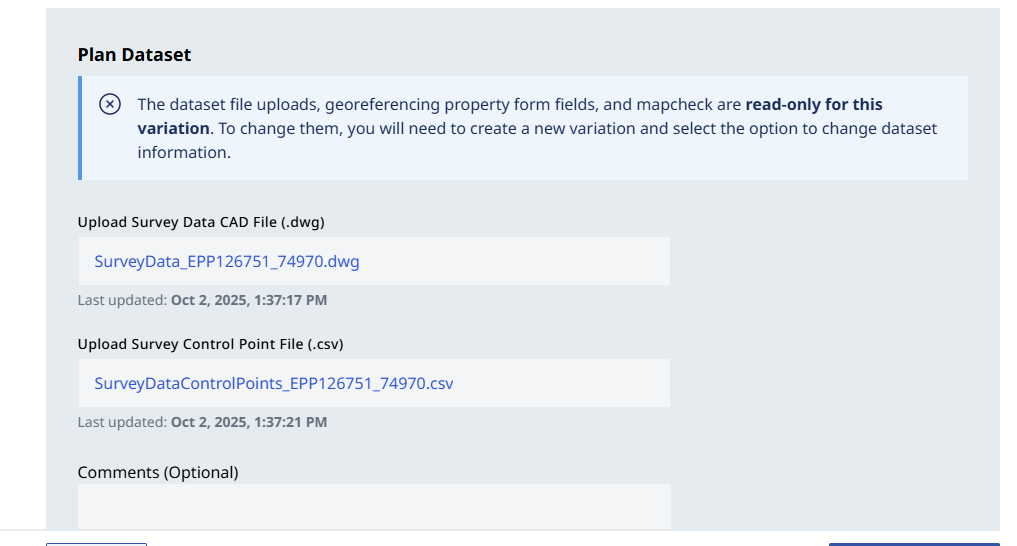
Task: Click the 1:37:21 PM last updated timestamp
Action: tap(249, 422)
